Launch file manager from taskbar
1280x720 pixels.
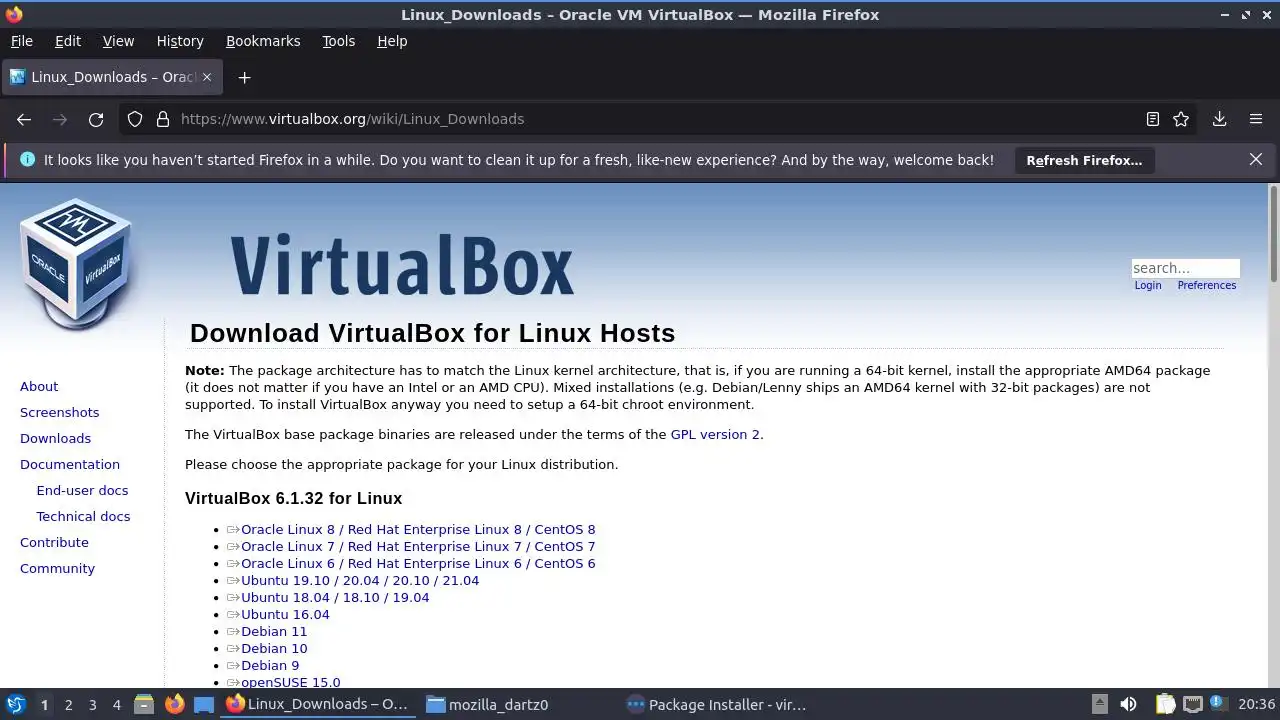143,704
